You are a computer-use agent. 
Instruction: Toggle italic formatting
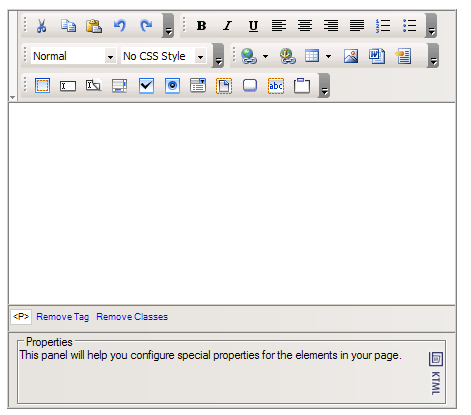(227, 26)
